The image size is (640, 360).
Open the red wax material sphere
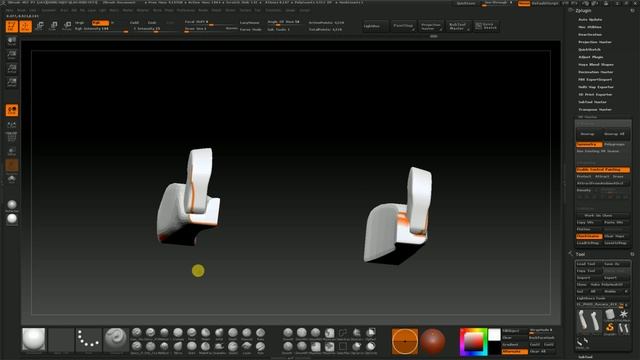[x=433, y=341]
